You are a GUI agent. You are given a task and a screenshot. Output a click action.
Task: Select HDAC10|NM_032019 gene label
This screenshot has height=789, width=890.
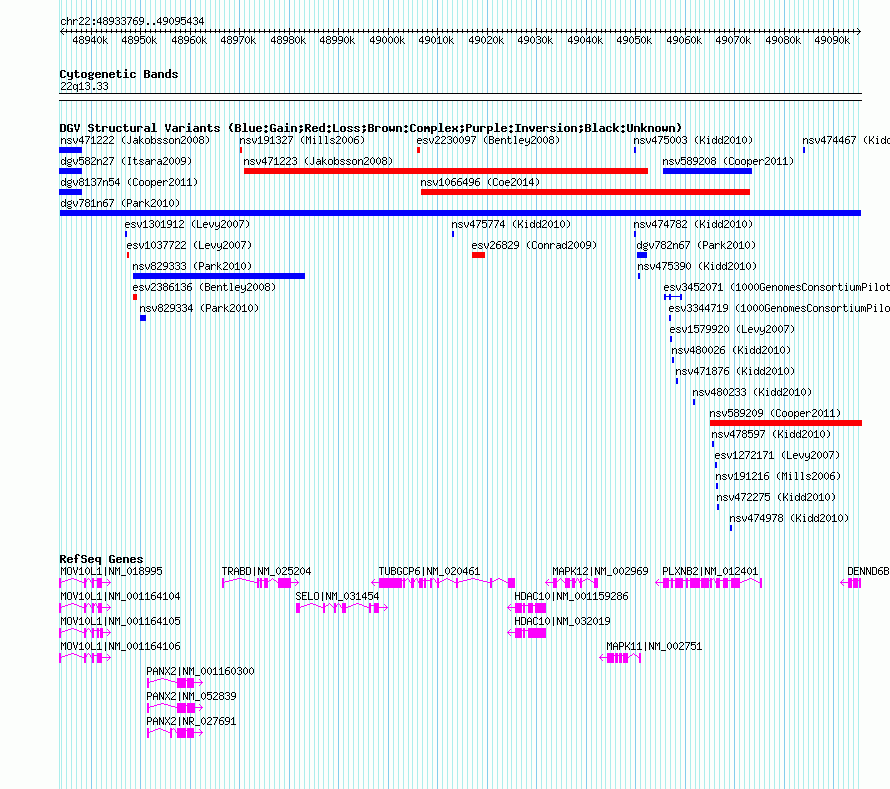click(x=562, y=621)
